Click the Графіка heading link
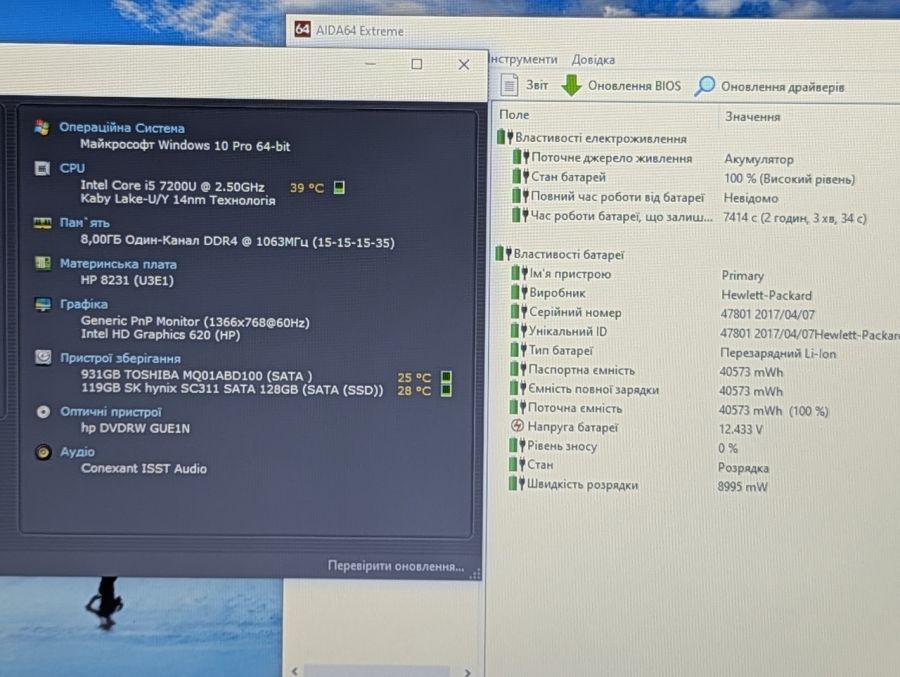The width and height of the screenshot is (900, 677). pyautogui.click(x=84, y=304)
